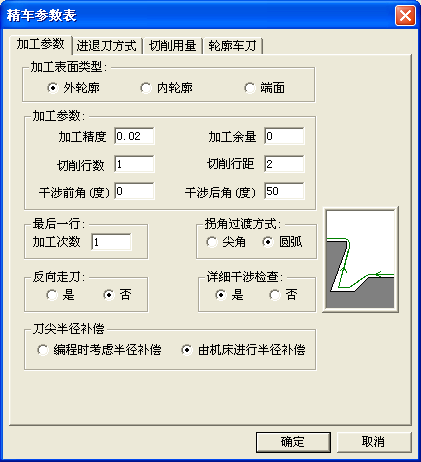The width and height of the screenshot is (421, 462).
Task: Open the 切削用量 tab
Action: tap(172, 46)
